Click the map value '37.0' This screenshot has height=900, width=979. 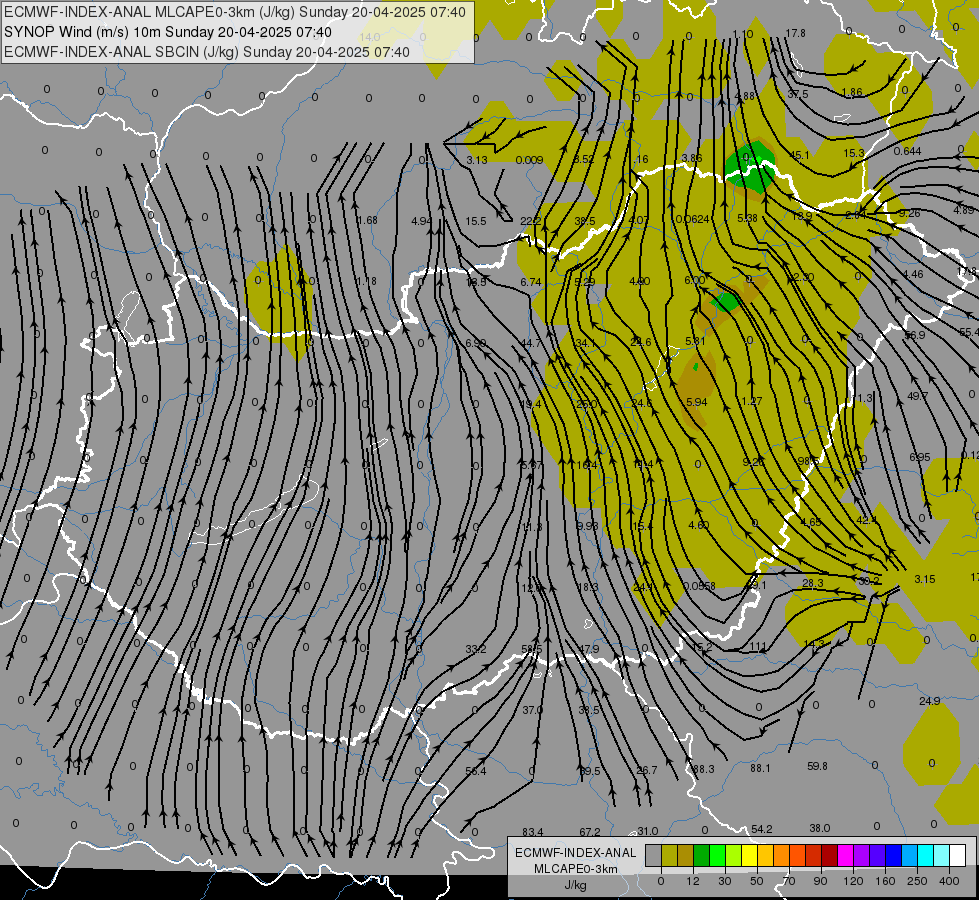tap(533, 710)
